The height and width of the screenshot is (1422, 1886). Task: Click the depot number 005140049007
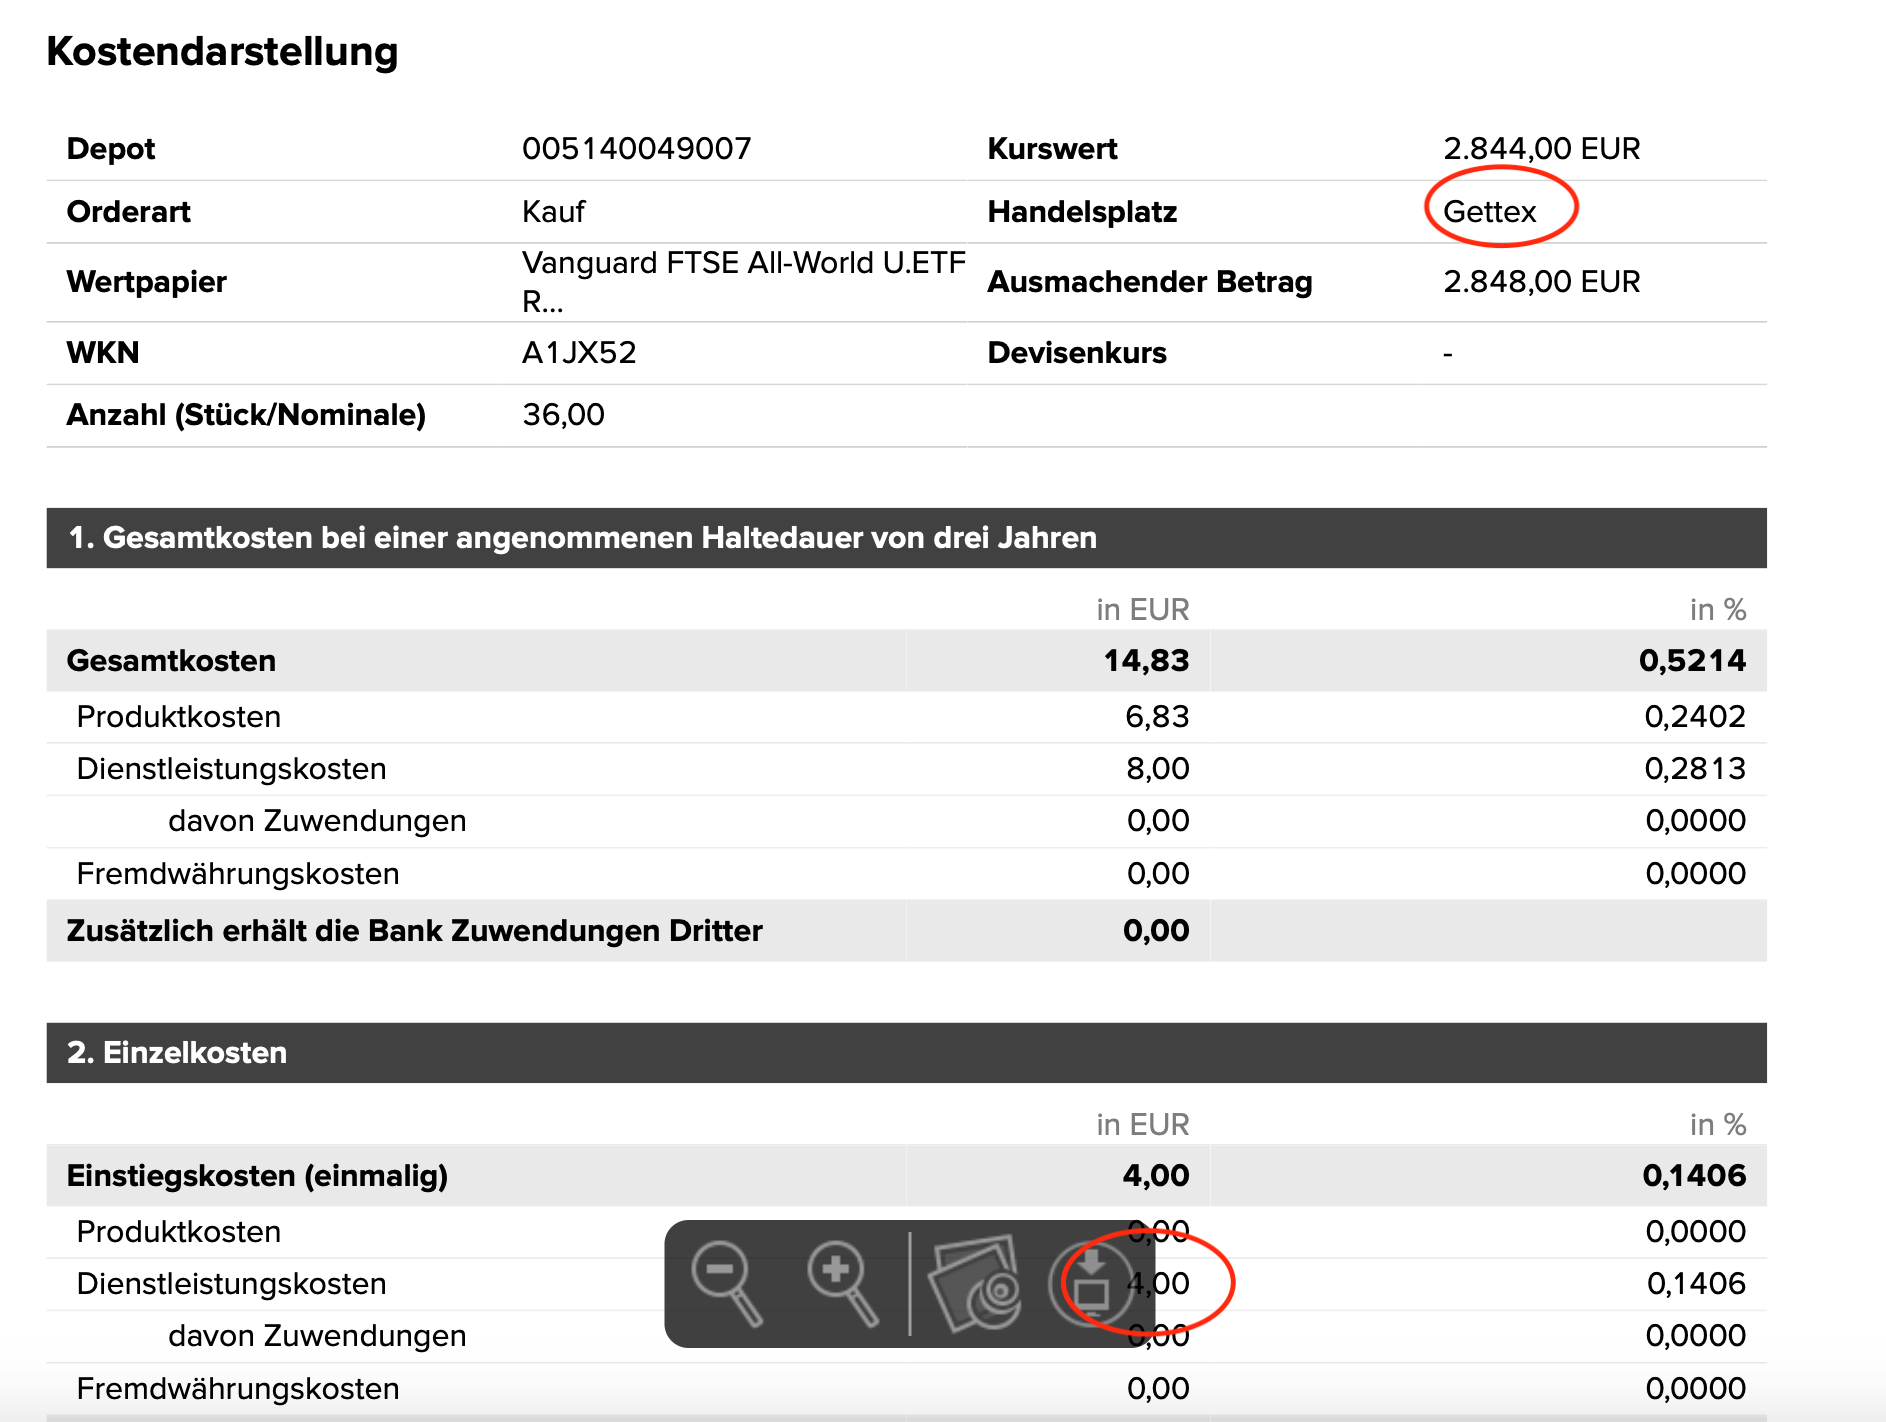[636, 149]
